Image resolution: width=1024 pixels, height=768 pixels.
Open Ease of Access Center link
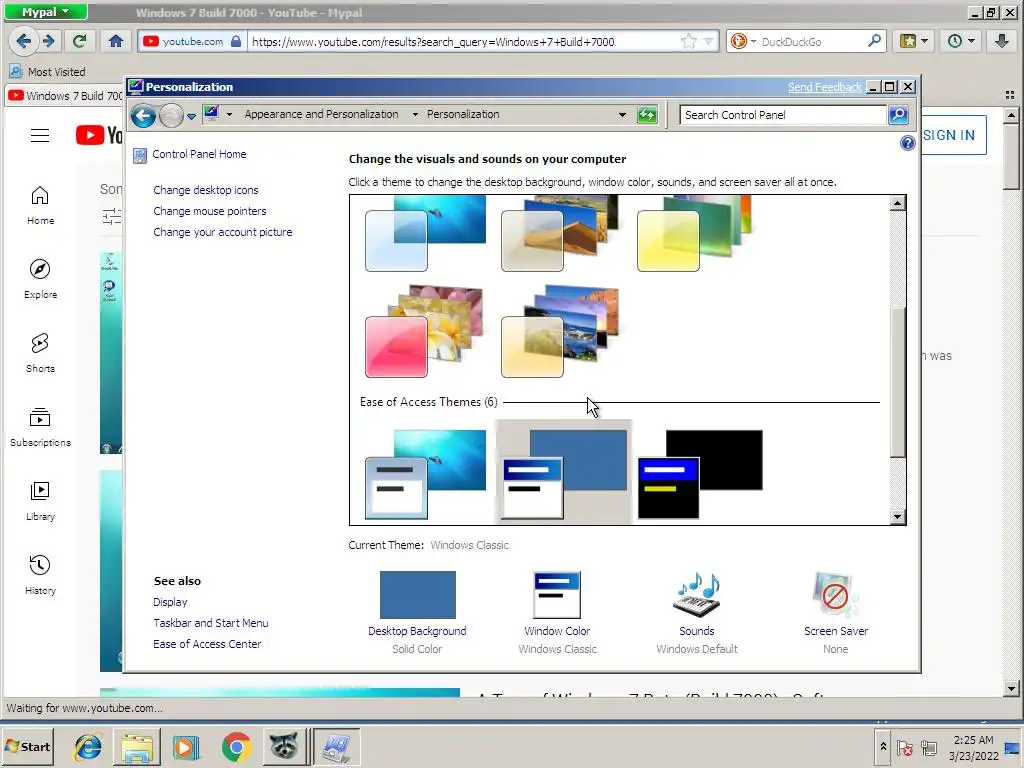207,644
